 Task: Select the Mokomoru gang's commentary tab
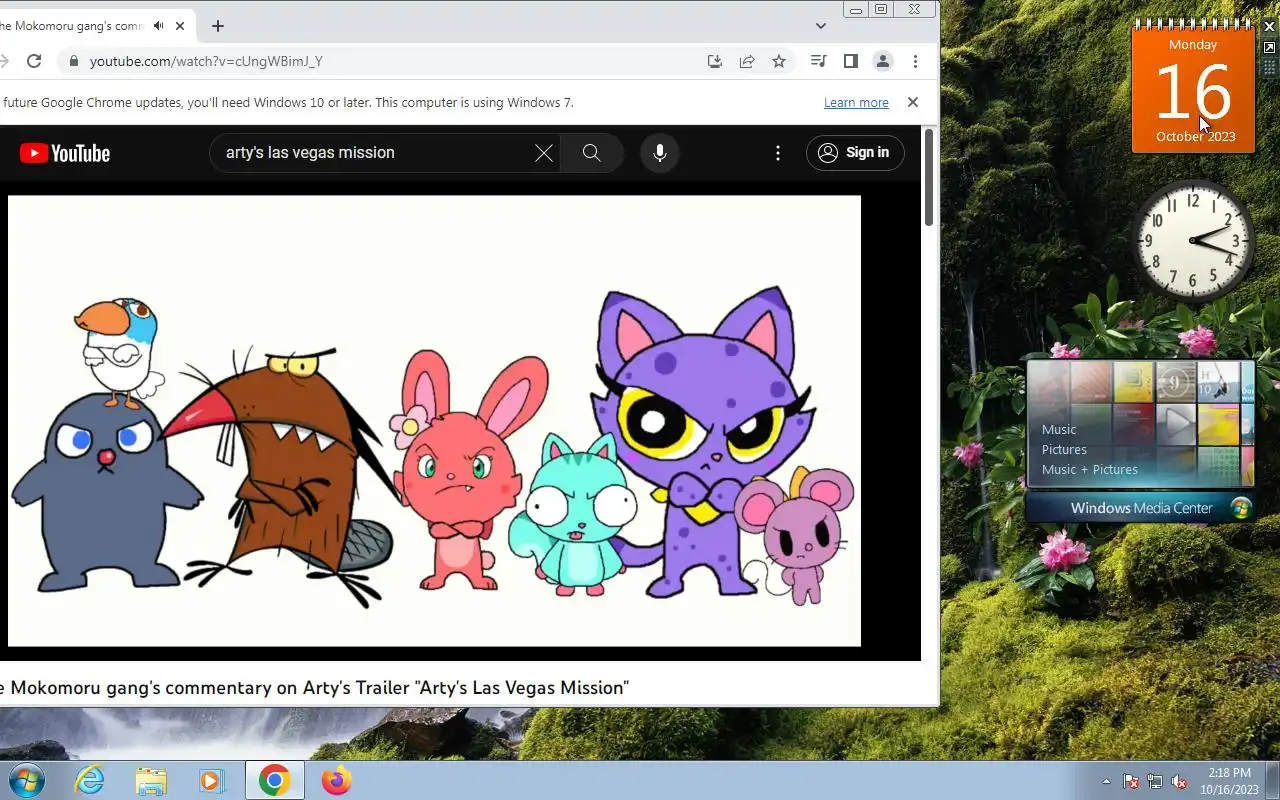tap(74, 26)
